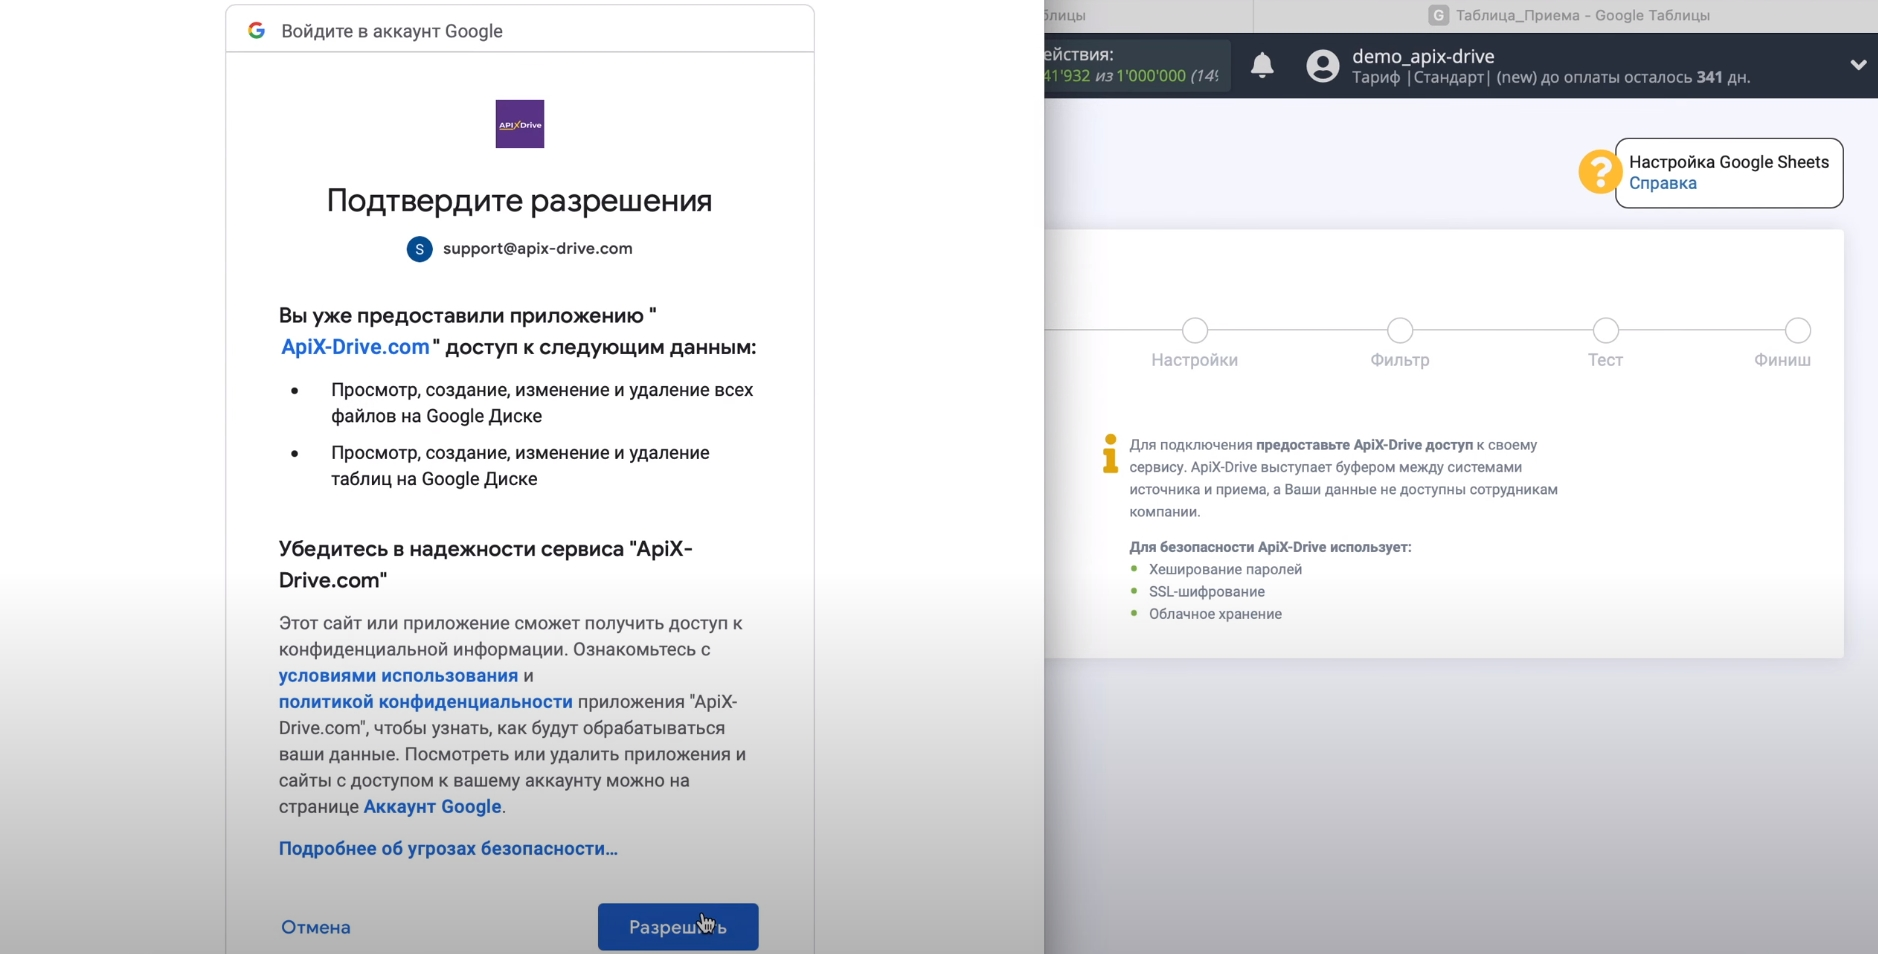Click the Облачное хранение list item

pos(1215,614)
